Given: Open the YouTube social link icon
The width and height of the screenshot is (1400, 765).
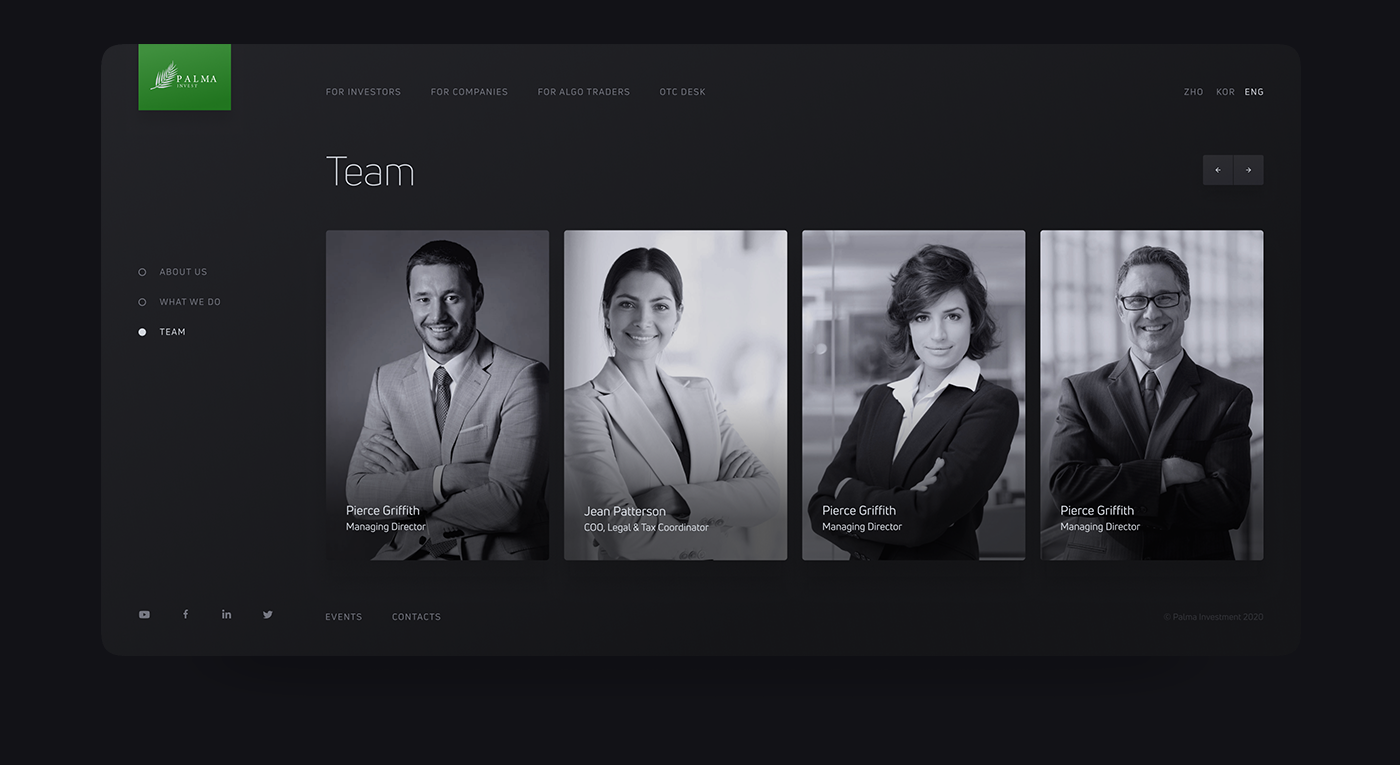Looking at the screenshot, I should (144, 615).
